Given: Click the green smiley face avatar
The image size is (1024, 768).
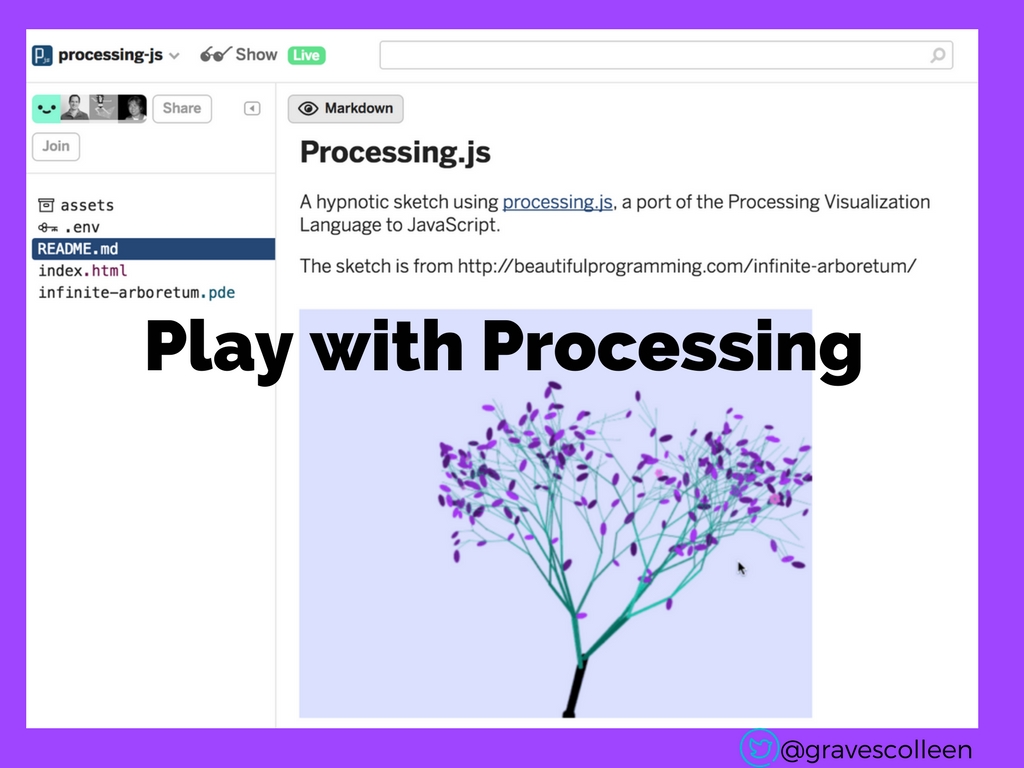Looking at the screenshot, I should 46,108.
